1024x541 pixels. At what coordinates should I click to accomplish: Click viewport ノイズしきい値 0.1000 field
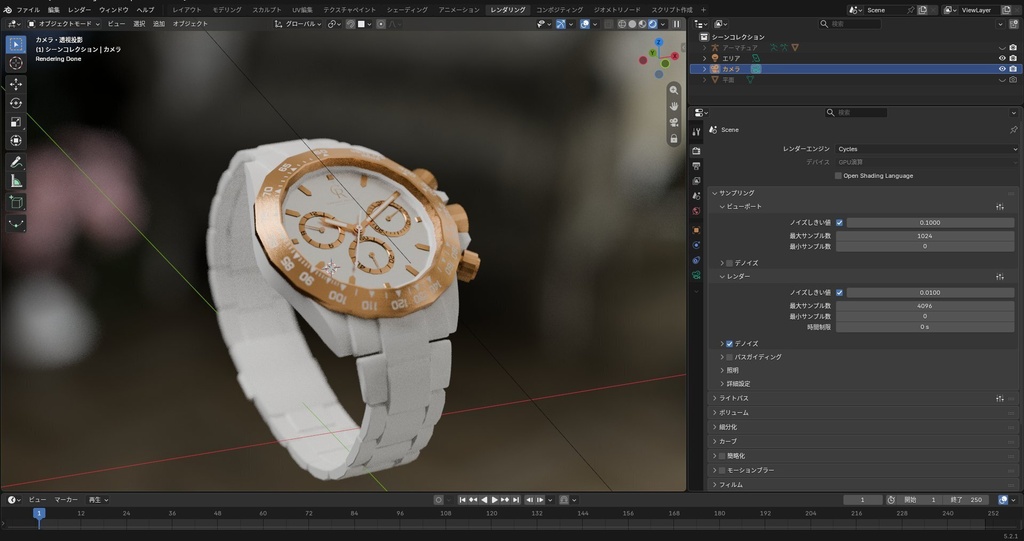point(930,223)
